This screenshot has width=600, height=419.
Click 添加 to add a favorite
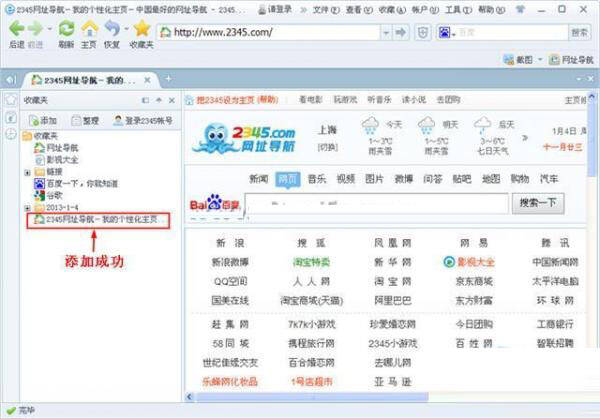click(43, 121)
